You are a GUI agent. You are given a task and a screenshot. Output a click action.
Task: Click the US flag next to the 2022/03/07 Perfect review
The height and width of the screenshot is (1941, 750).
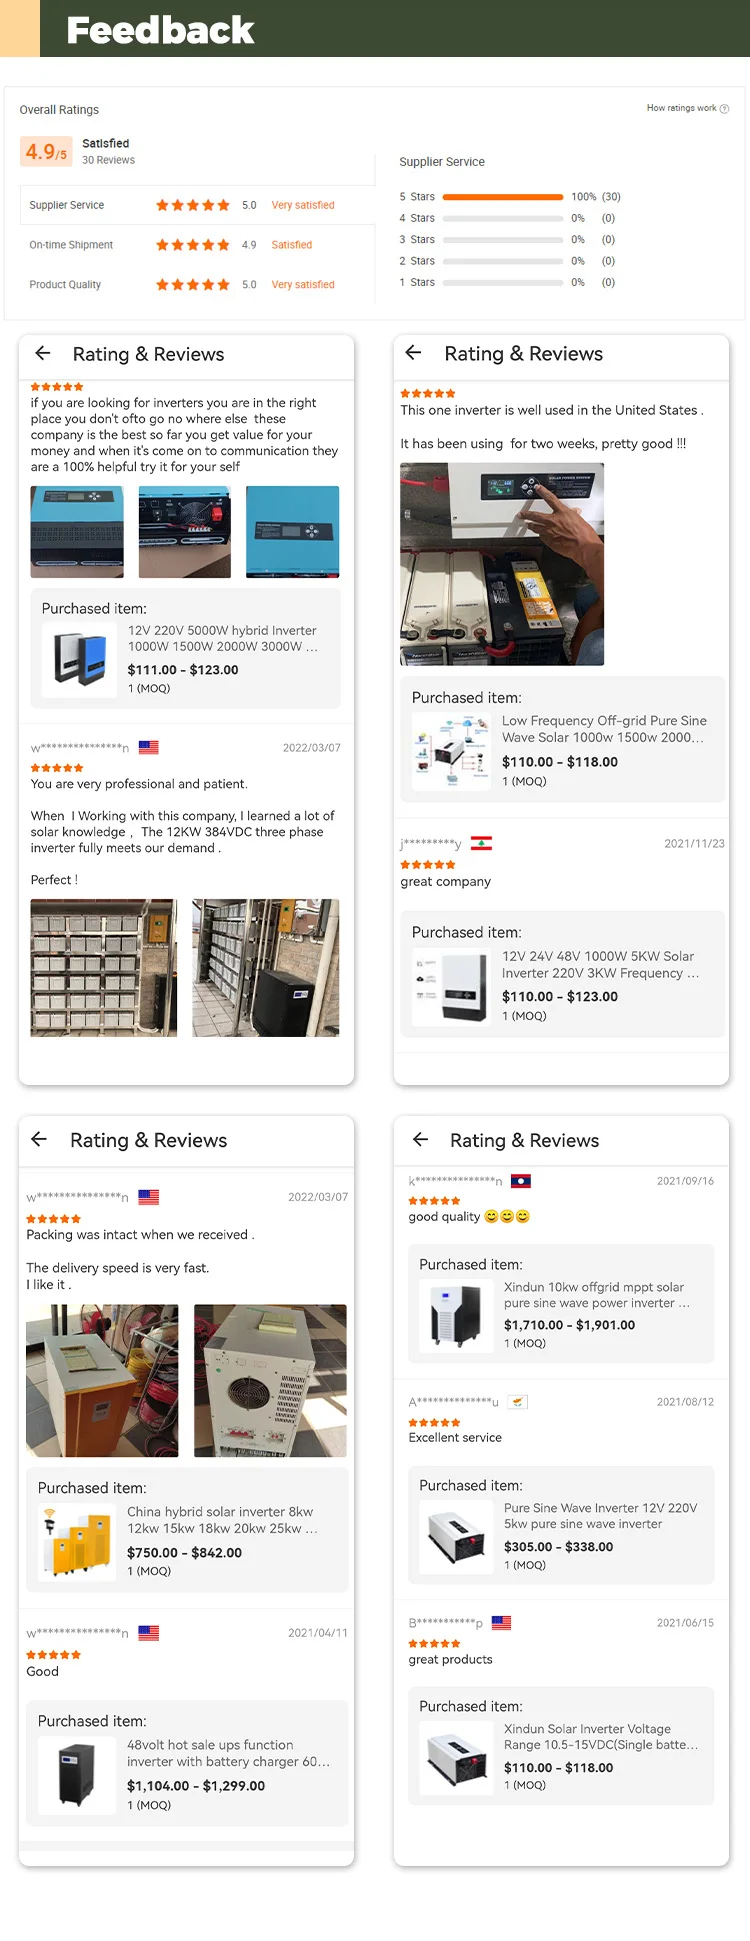click(149, 747)
